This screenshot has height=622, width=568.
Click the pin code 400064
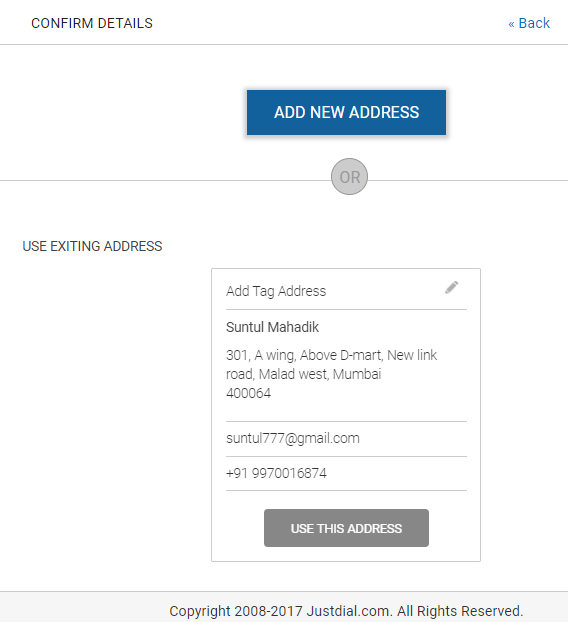coord(248,393)
